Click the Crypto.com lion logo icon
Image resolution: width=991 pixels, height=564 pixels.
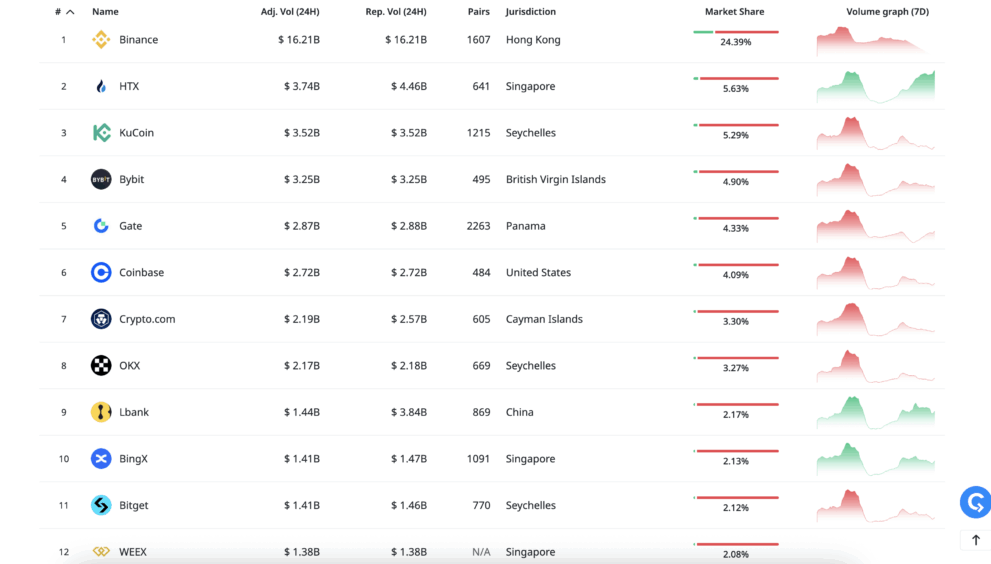101,319
